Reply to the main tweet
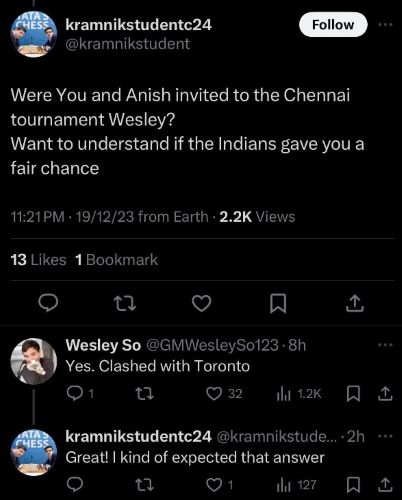This screenshot has height=500, width=402. 48,303
